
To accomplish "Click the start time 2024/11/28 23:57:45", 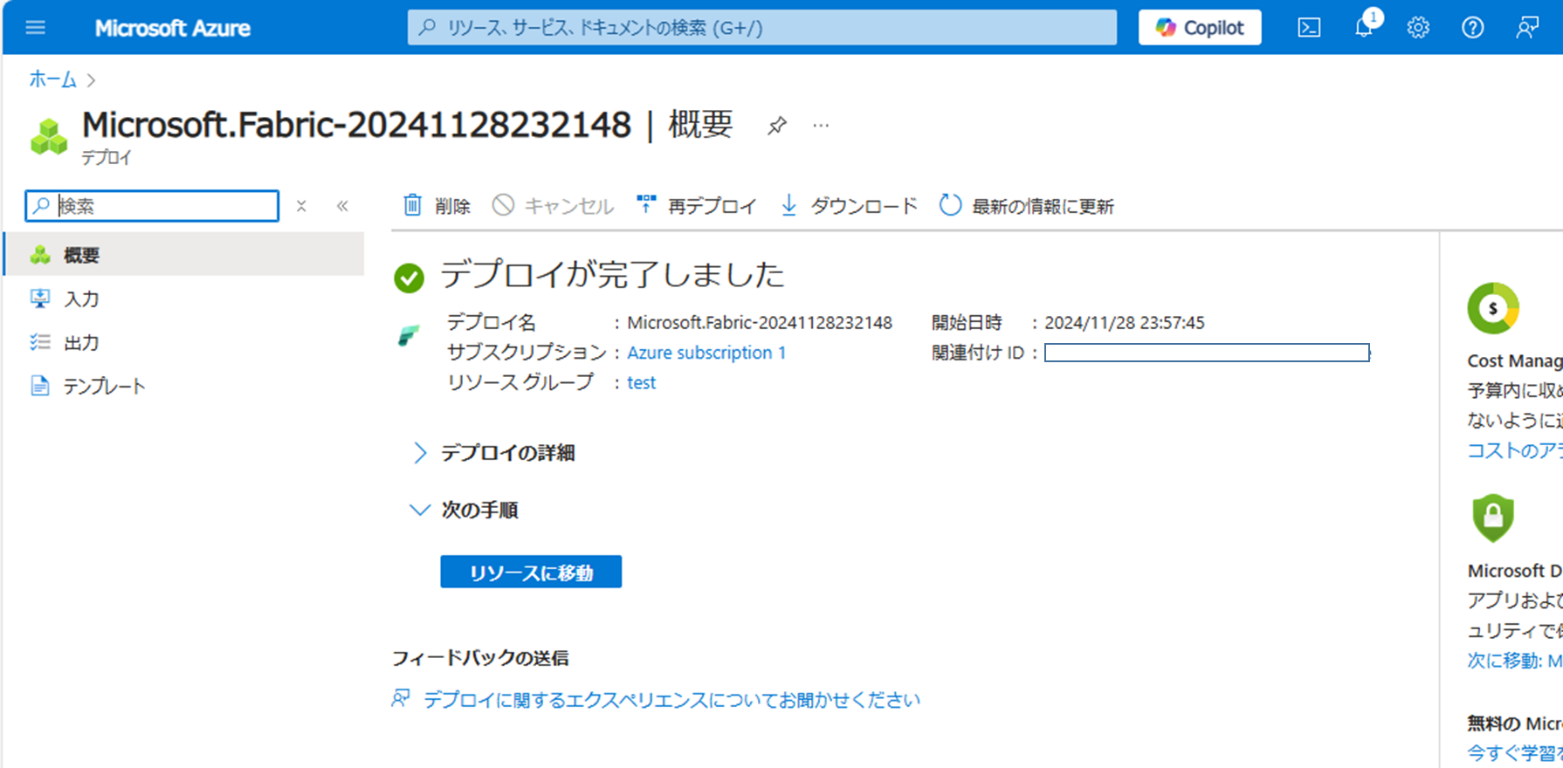I will (1125, 323).
